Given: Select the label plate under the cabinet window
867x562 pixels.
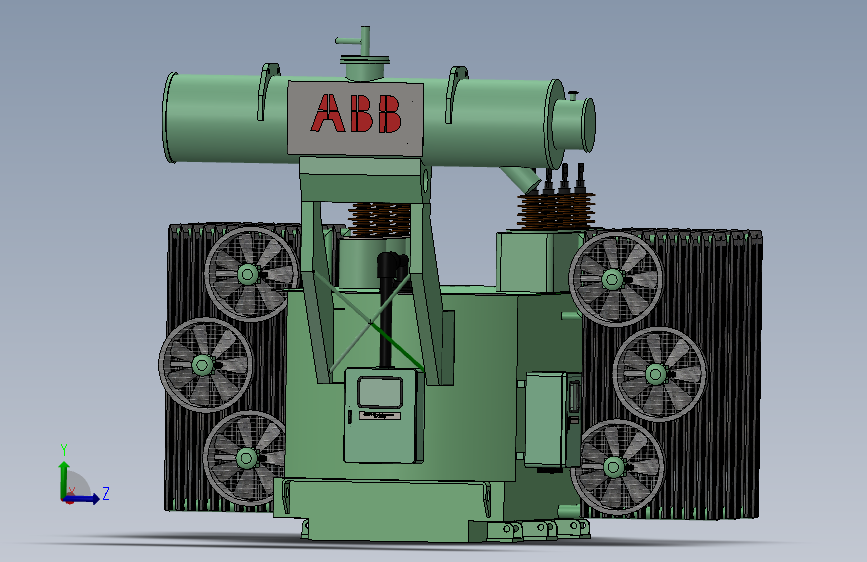Looking at the screenshot, I should coord(380,415).
